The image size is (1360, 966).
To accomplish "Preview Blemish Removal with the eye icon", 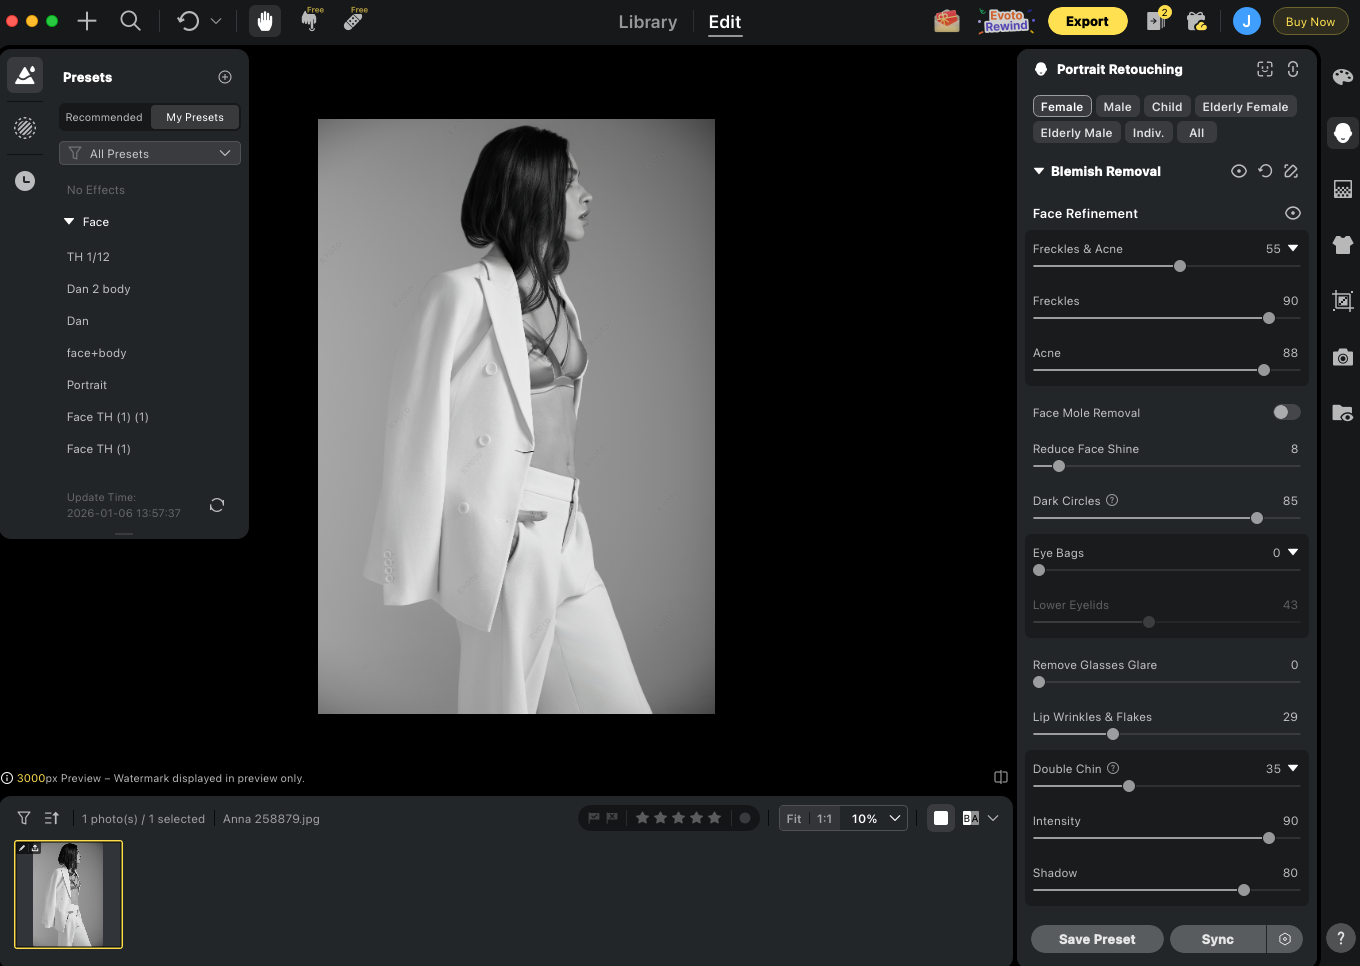I will pos(1239,171).
